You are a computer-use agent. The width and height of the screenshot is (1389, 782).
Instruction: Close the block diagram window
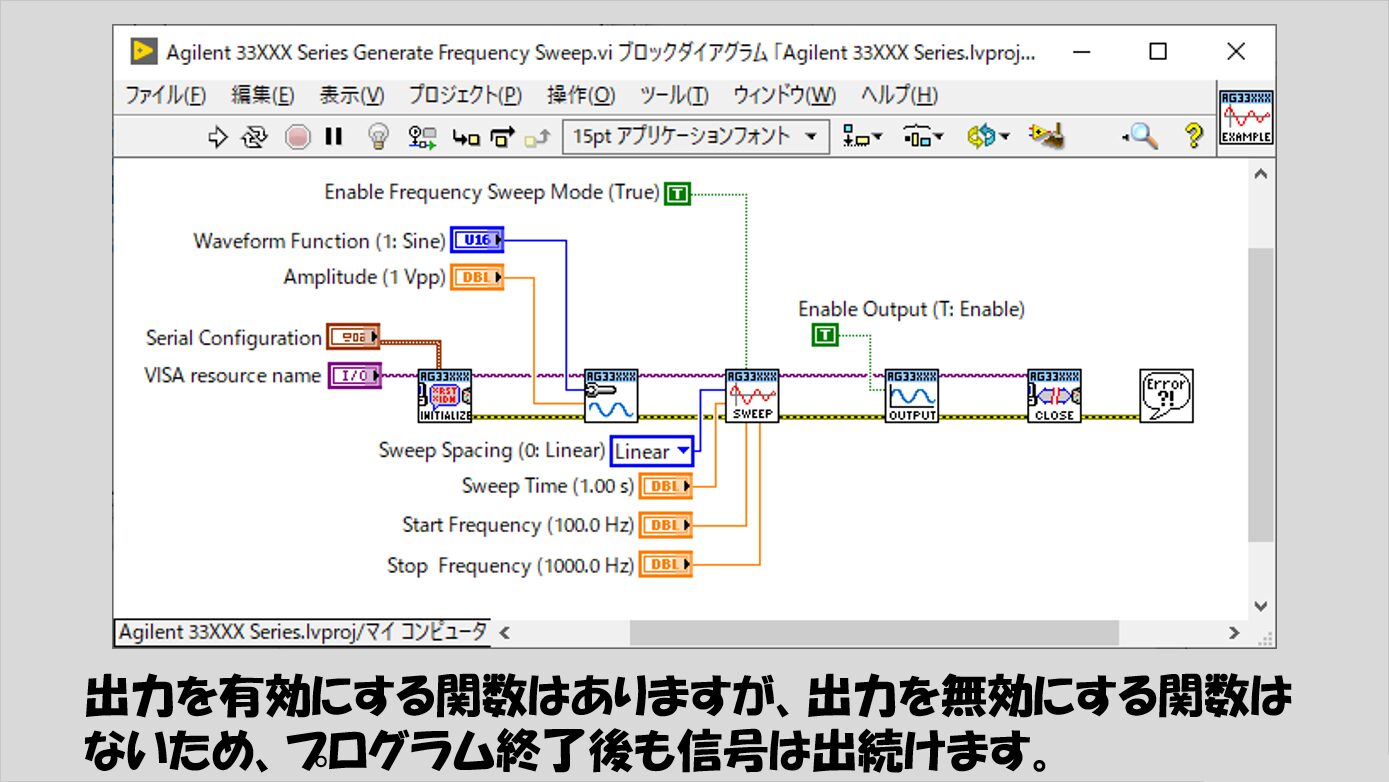pyautogui.click(x=1236, y=52)
